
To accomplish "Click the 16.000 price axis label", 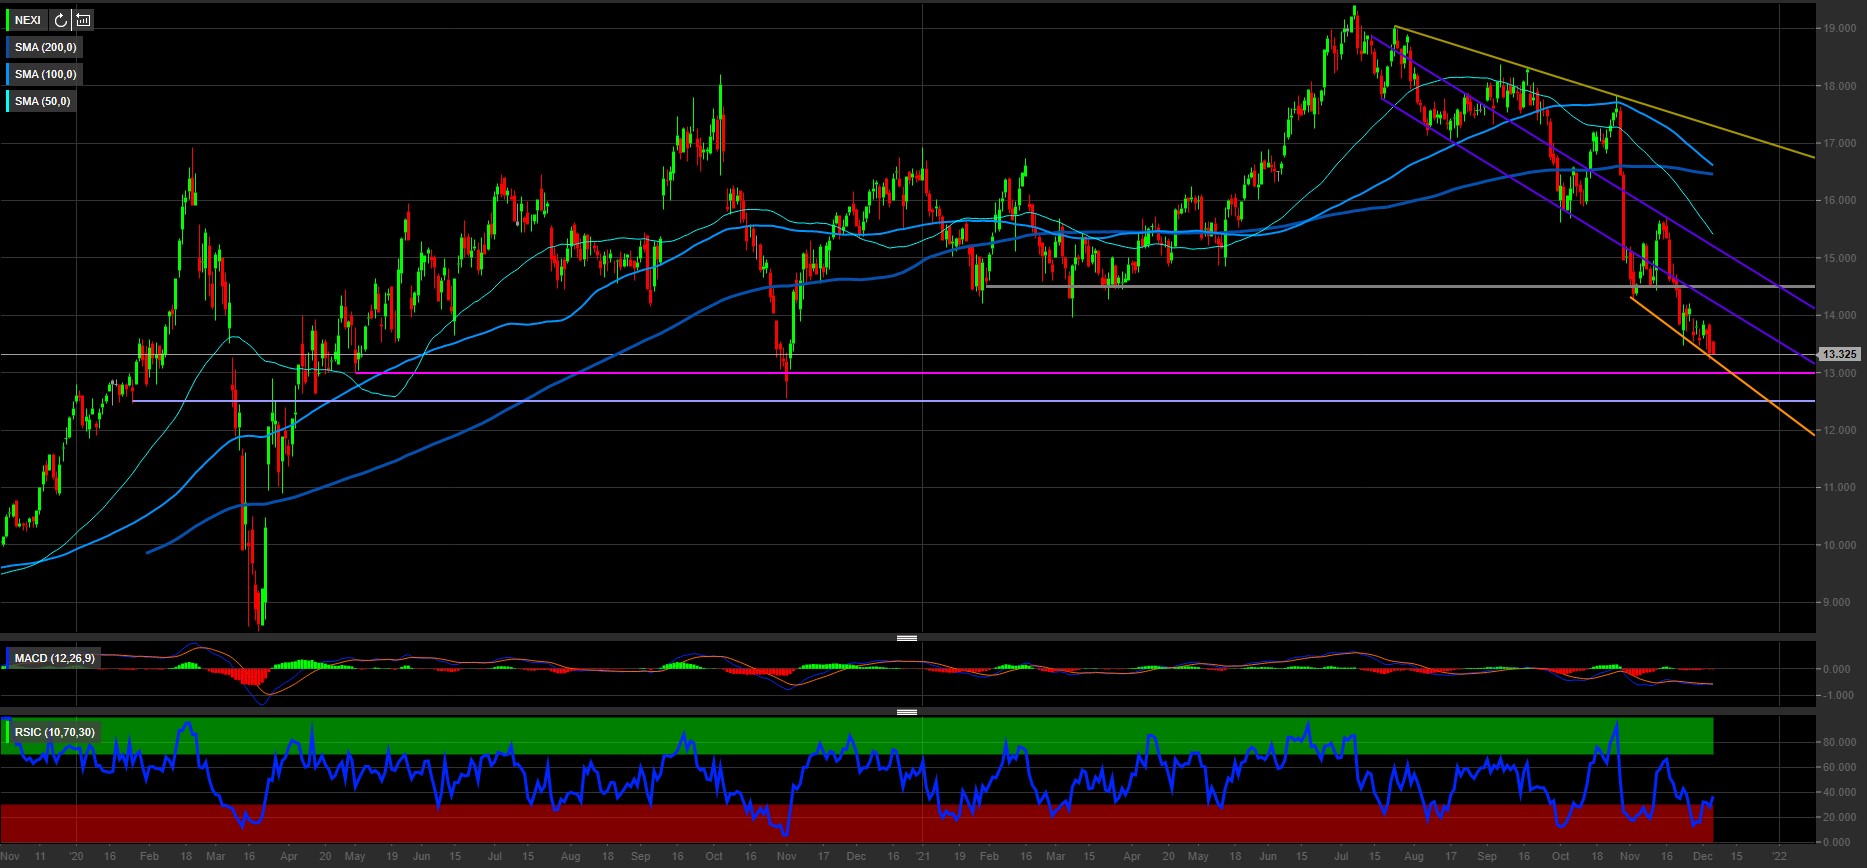I will (x=1839, y=201).
